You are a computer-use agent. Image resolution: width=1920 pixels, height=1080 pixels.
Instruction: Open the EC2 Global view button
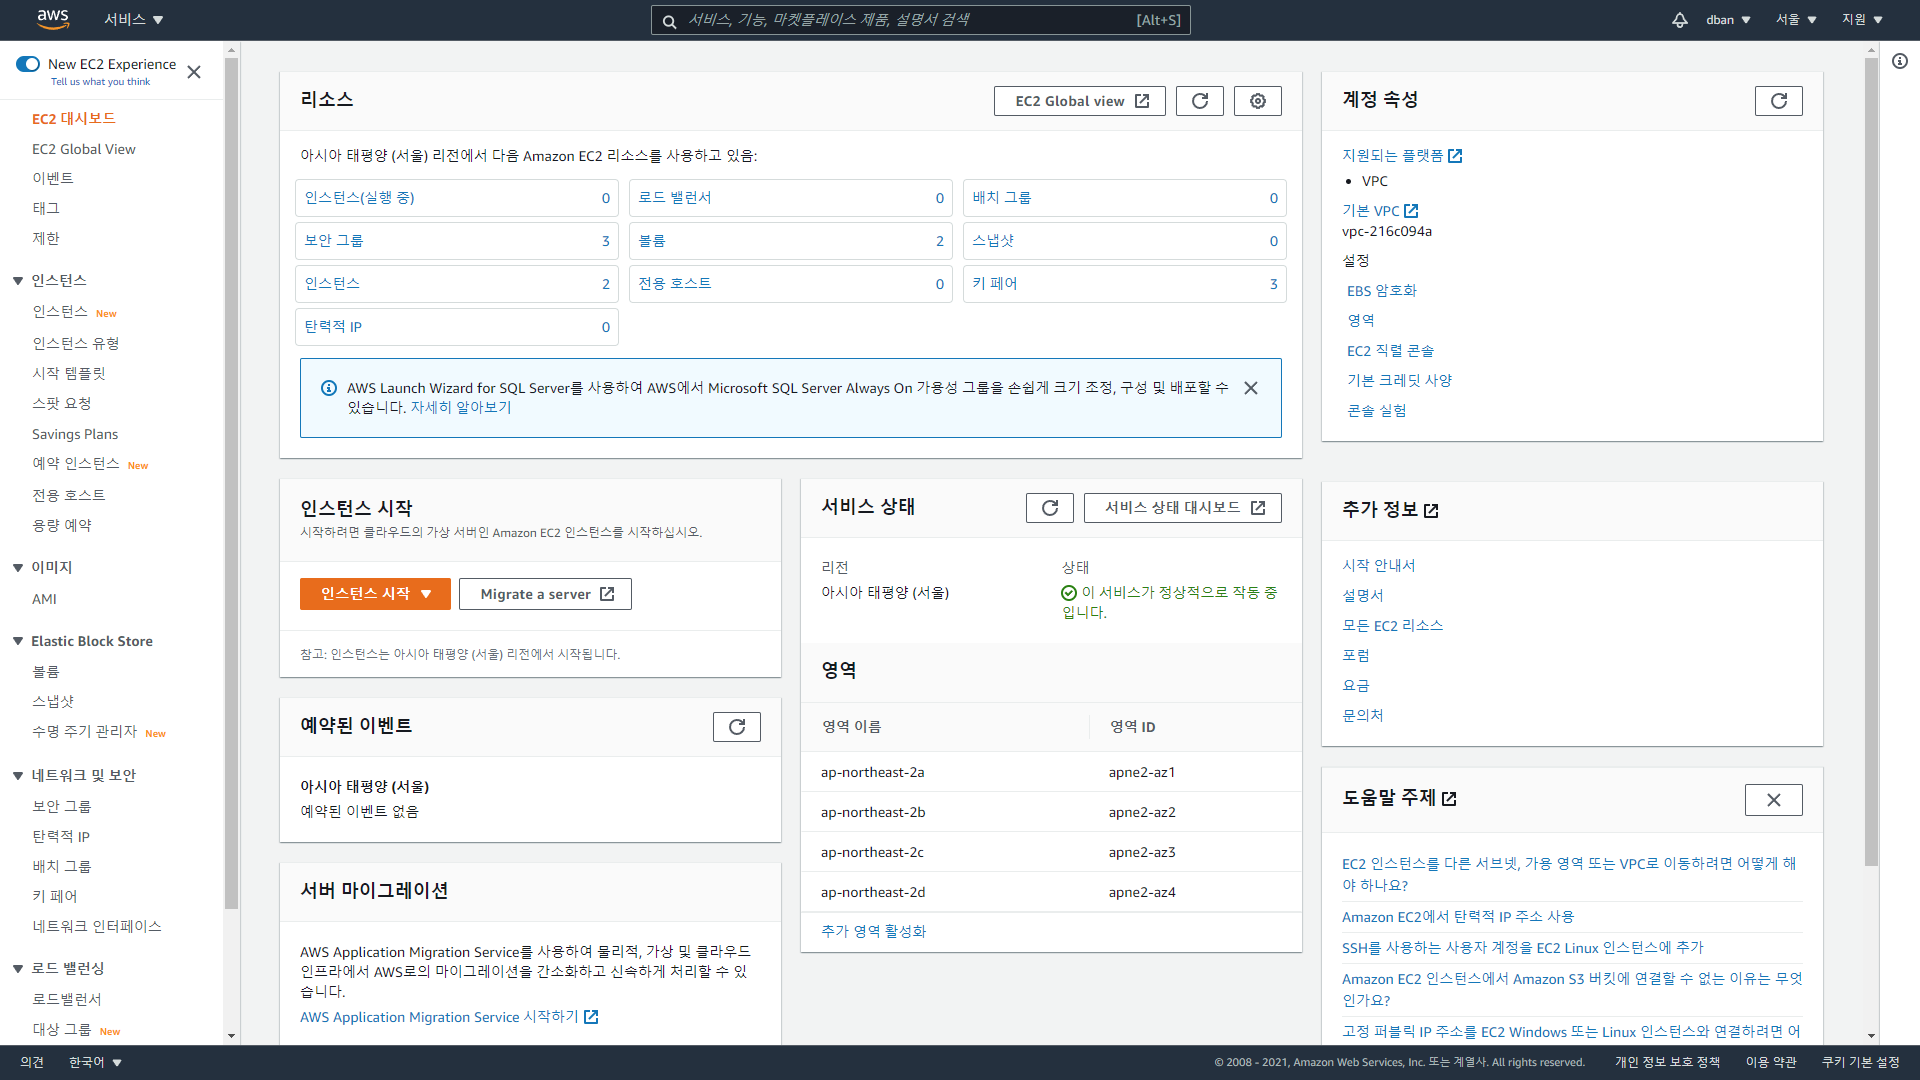pyautogui.click(x=1079, y=101)
